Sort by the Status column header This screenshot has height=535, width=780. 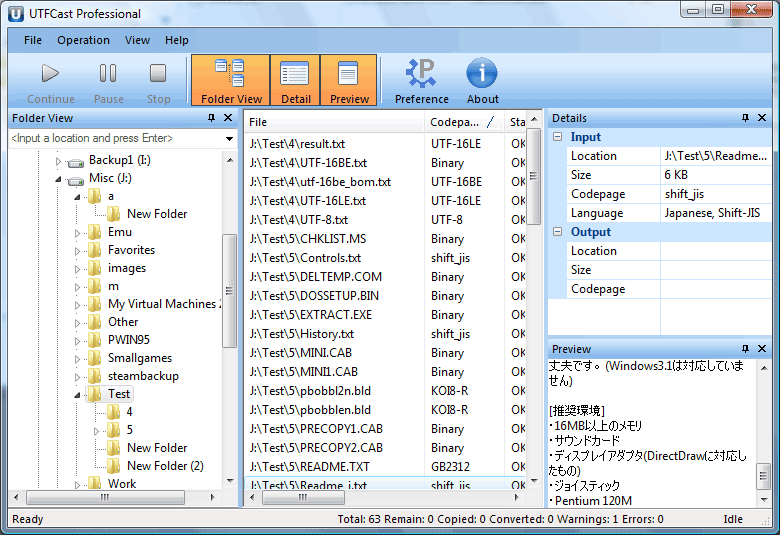(515, 122)
